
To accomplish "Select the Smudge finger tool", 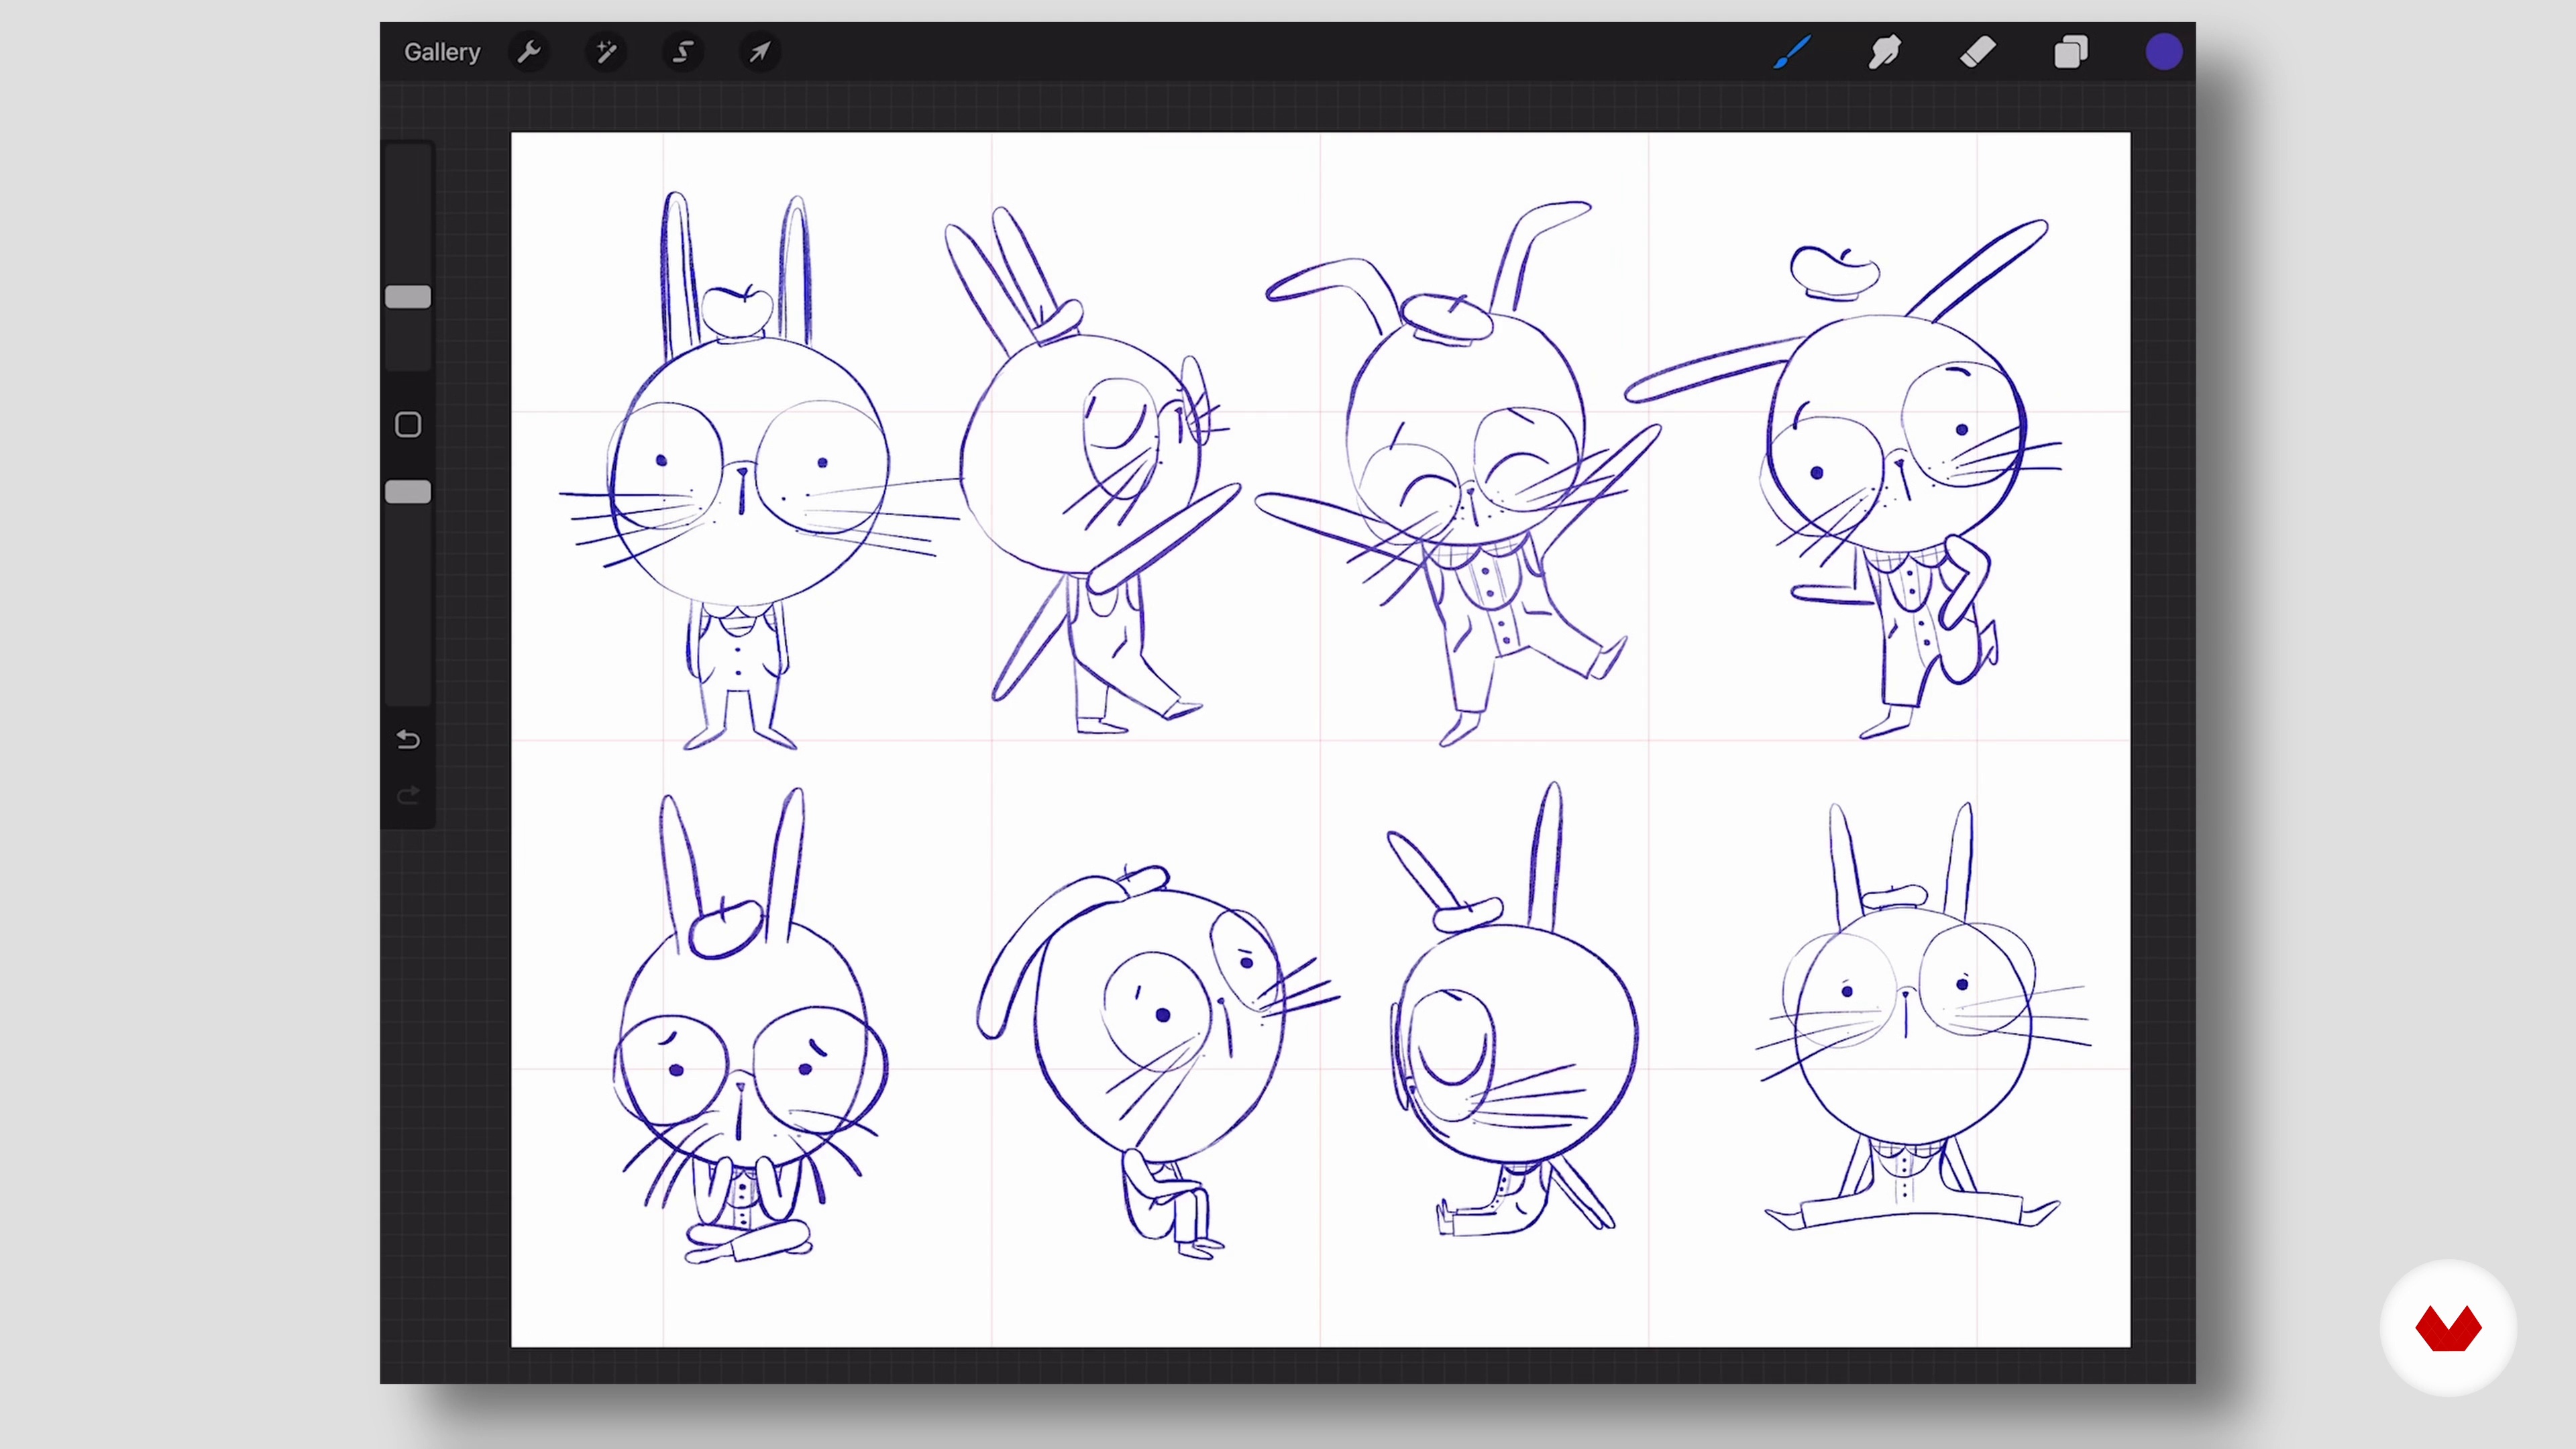I will 1884,52.
